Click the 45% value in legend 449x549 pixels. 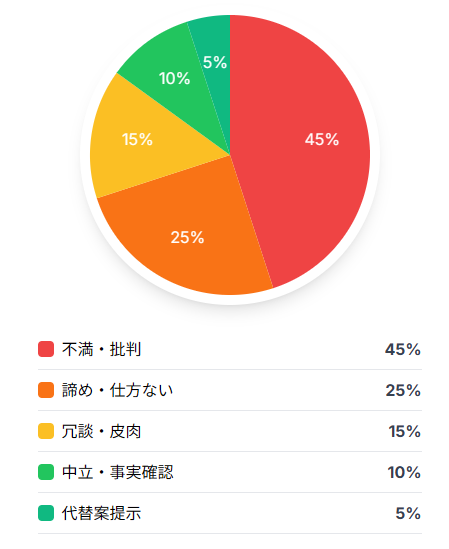click(x=403, y=349)
